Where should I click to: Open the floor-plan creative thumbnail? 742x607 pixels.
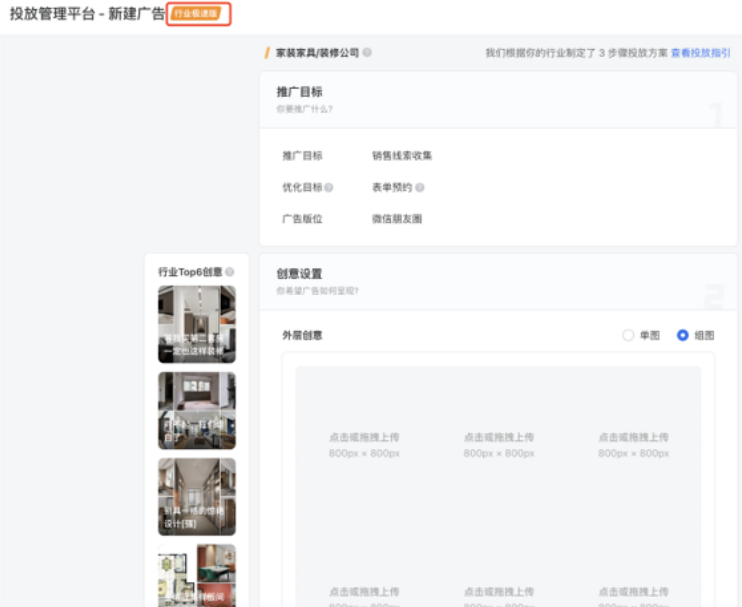[x=197, y=575]
